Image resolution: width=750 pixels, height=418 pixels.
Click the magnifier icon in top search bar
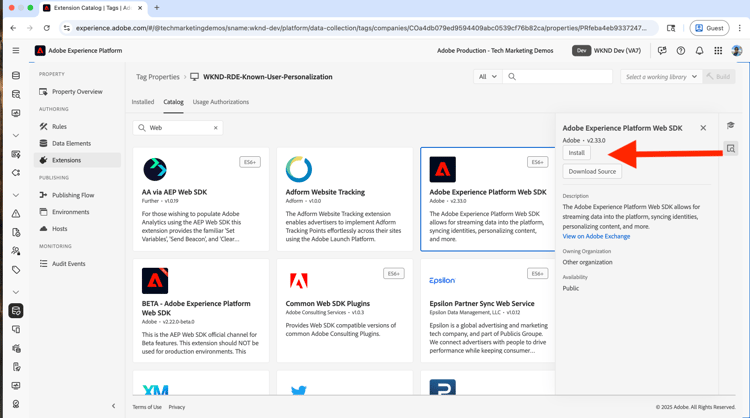pos(512,77)
